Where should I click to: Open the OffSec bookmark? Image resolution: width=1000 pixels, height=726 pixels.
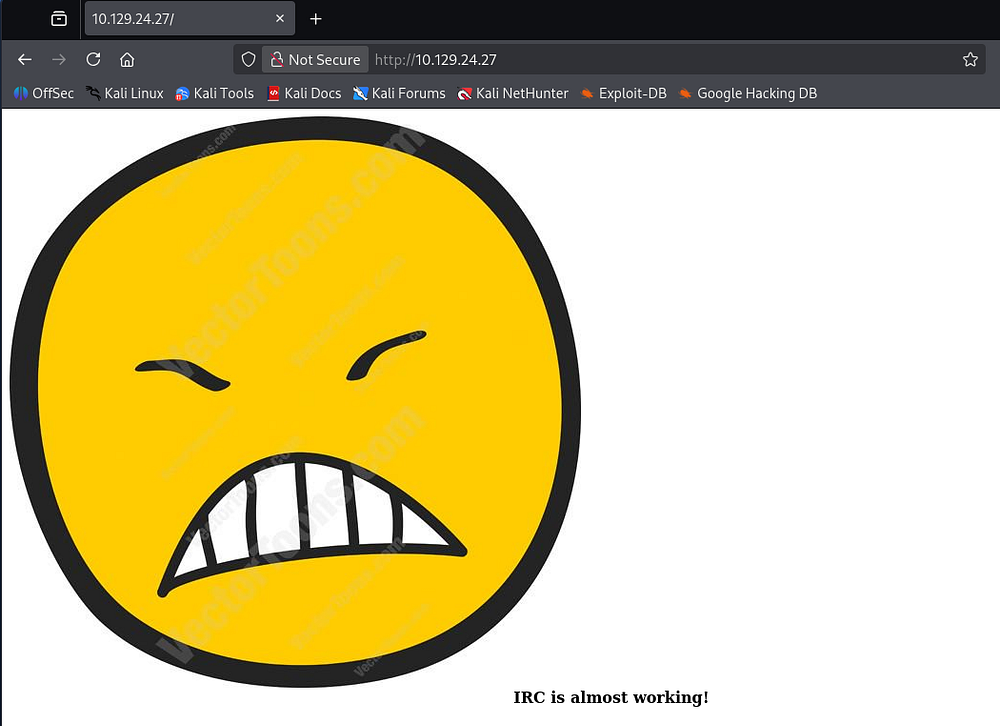(x=44, y=93)
